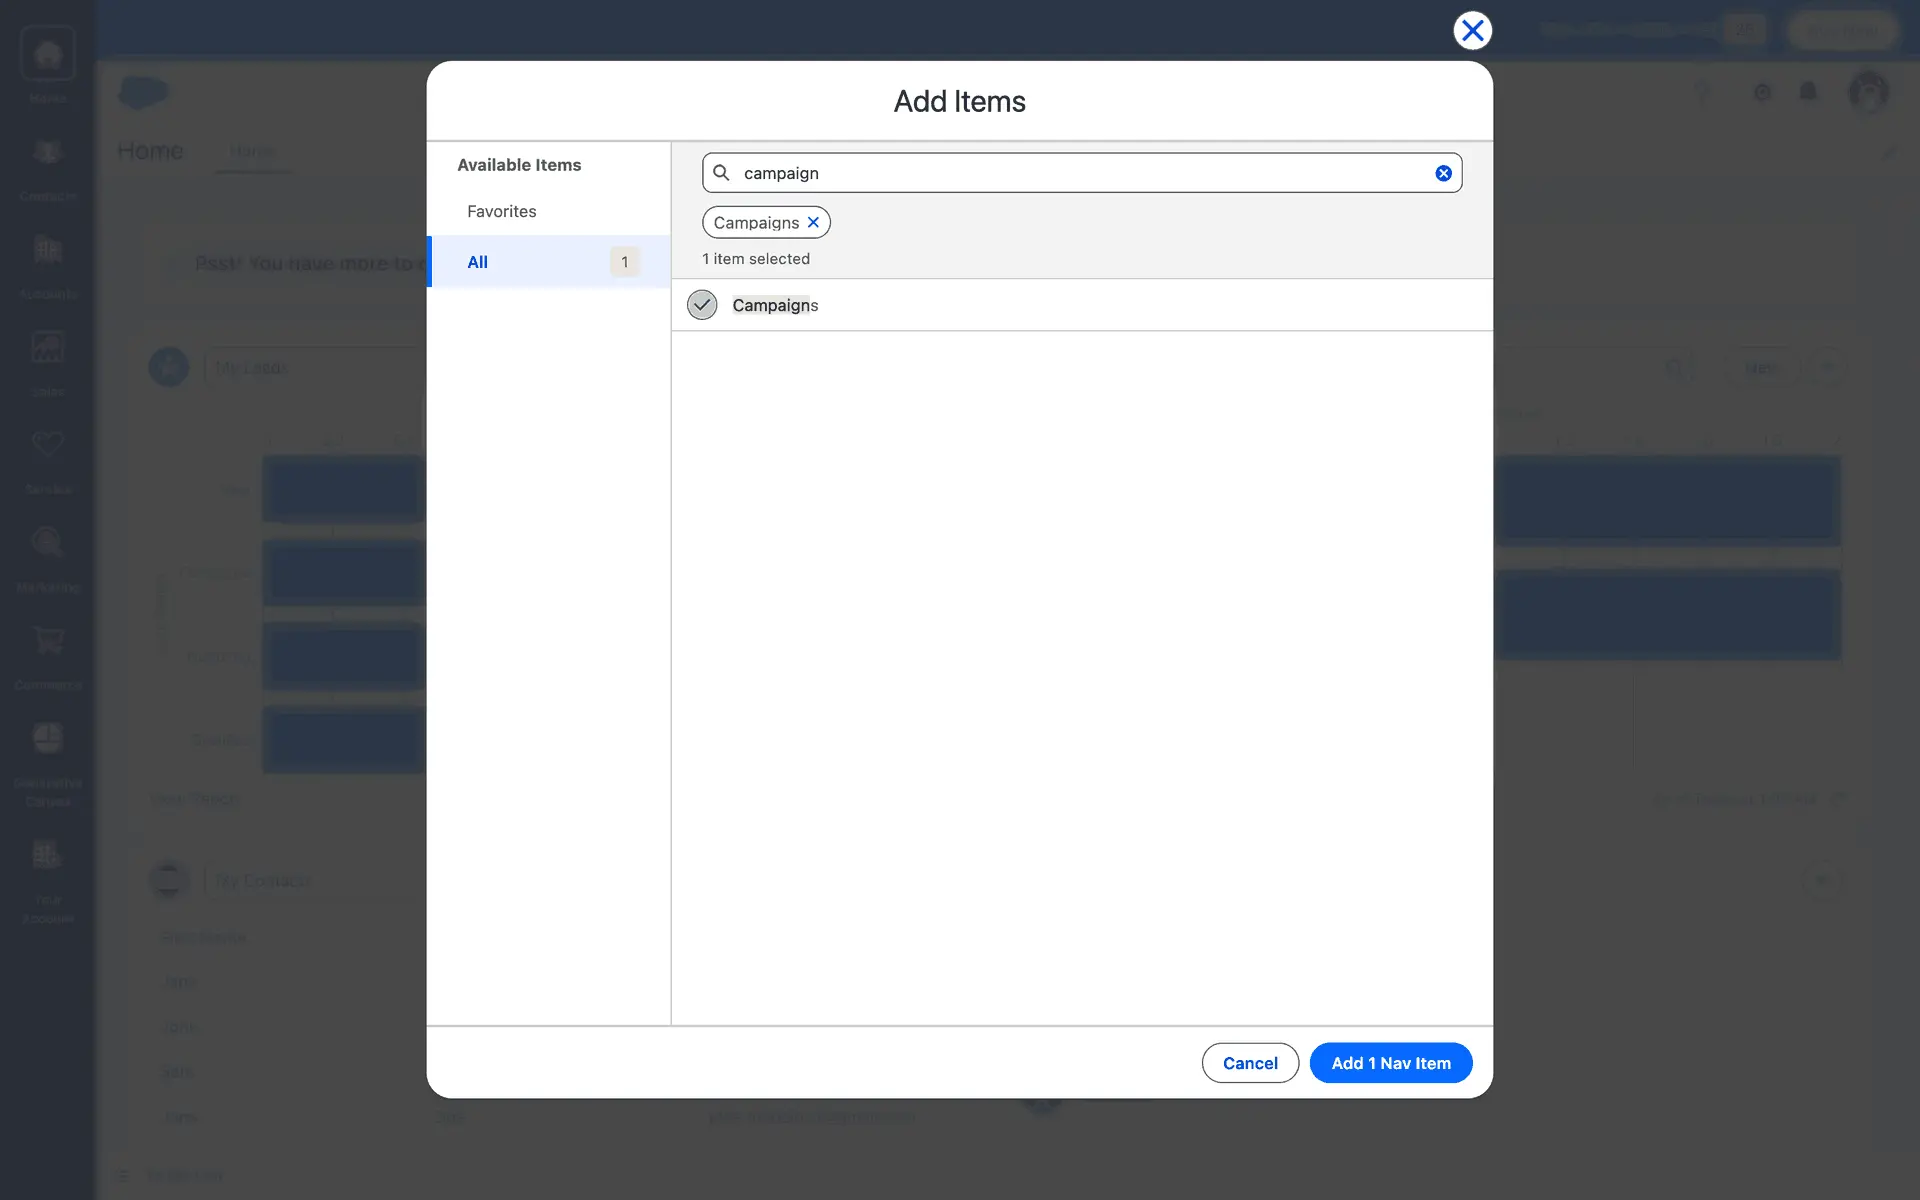Uncheck the Campaigns item checkmark
1920x1200 pixels.
tap(702, 305)
